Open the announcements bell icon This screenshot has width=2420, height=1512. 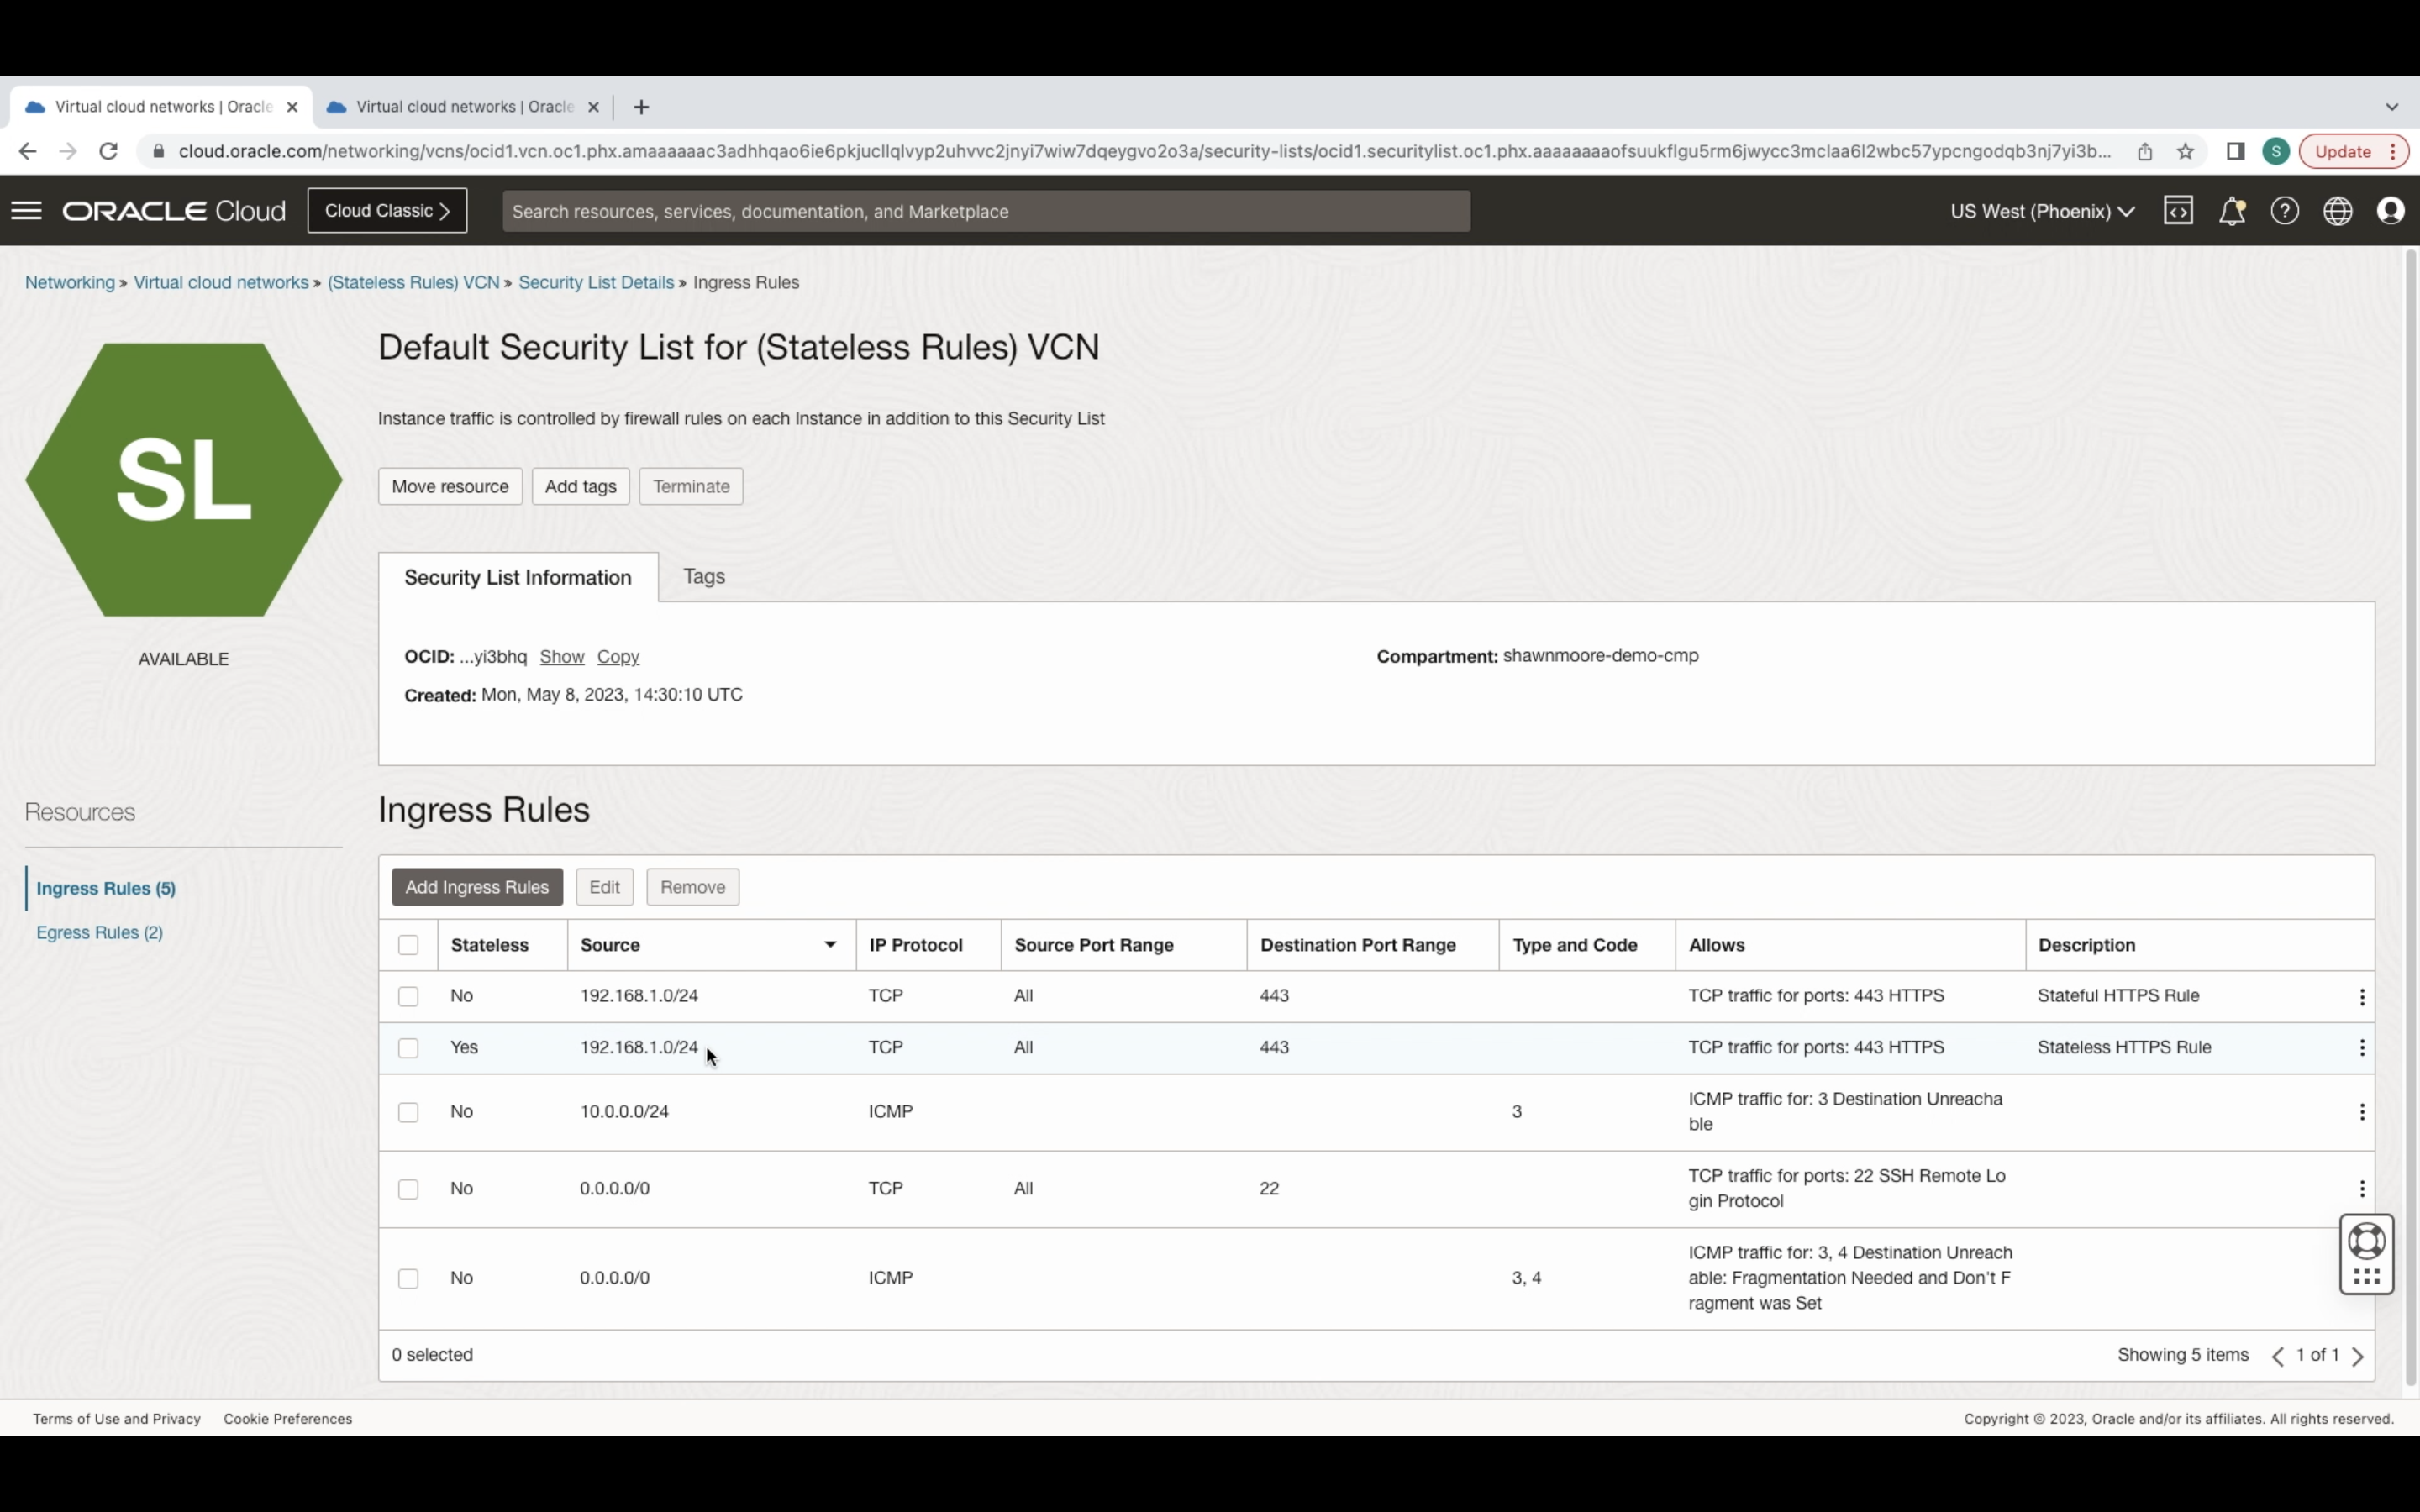2231,211
